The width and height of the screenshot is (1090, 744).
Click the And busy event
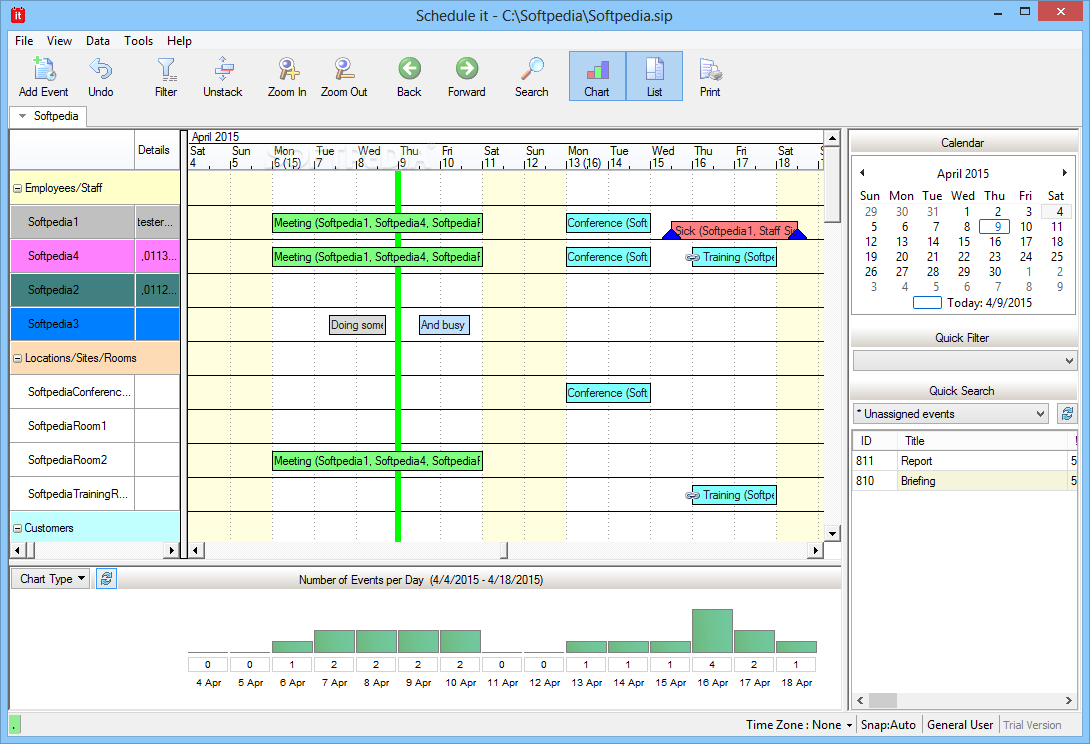pyautogui.click(x=444, y=325)
